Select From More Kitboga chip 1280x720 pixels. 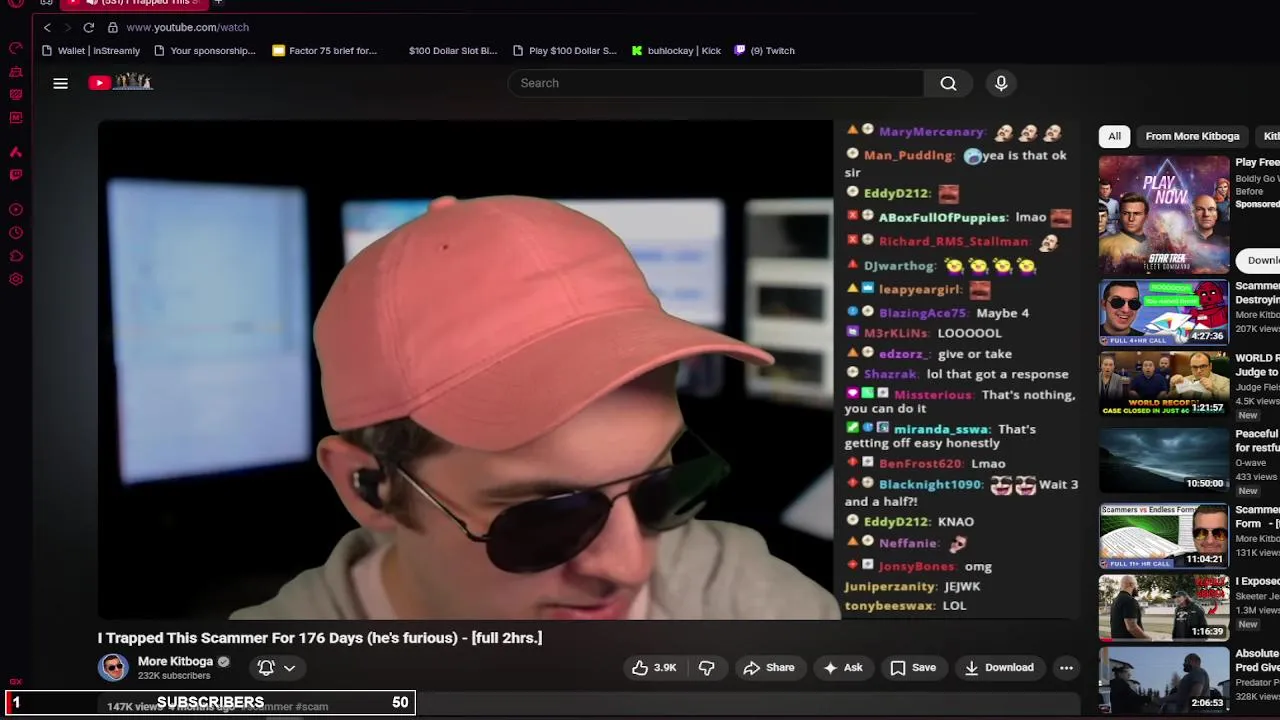coord(1192,136)
